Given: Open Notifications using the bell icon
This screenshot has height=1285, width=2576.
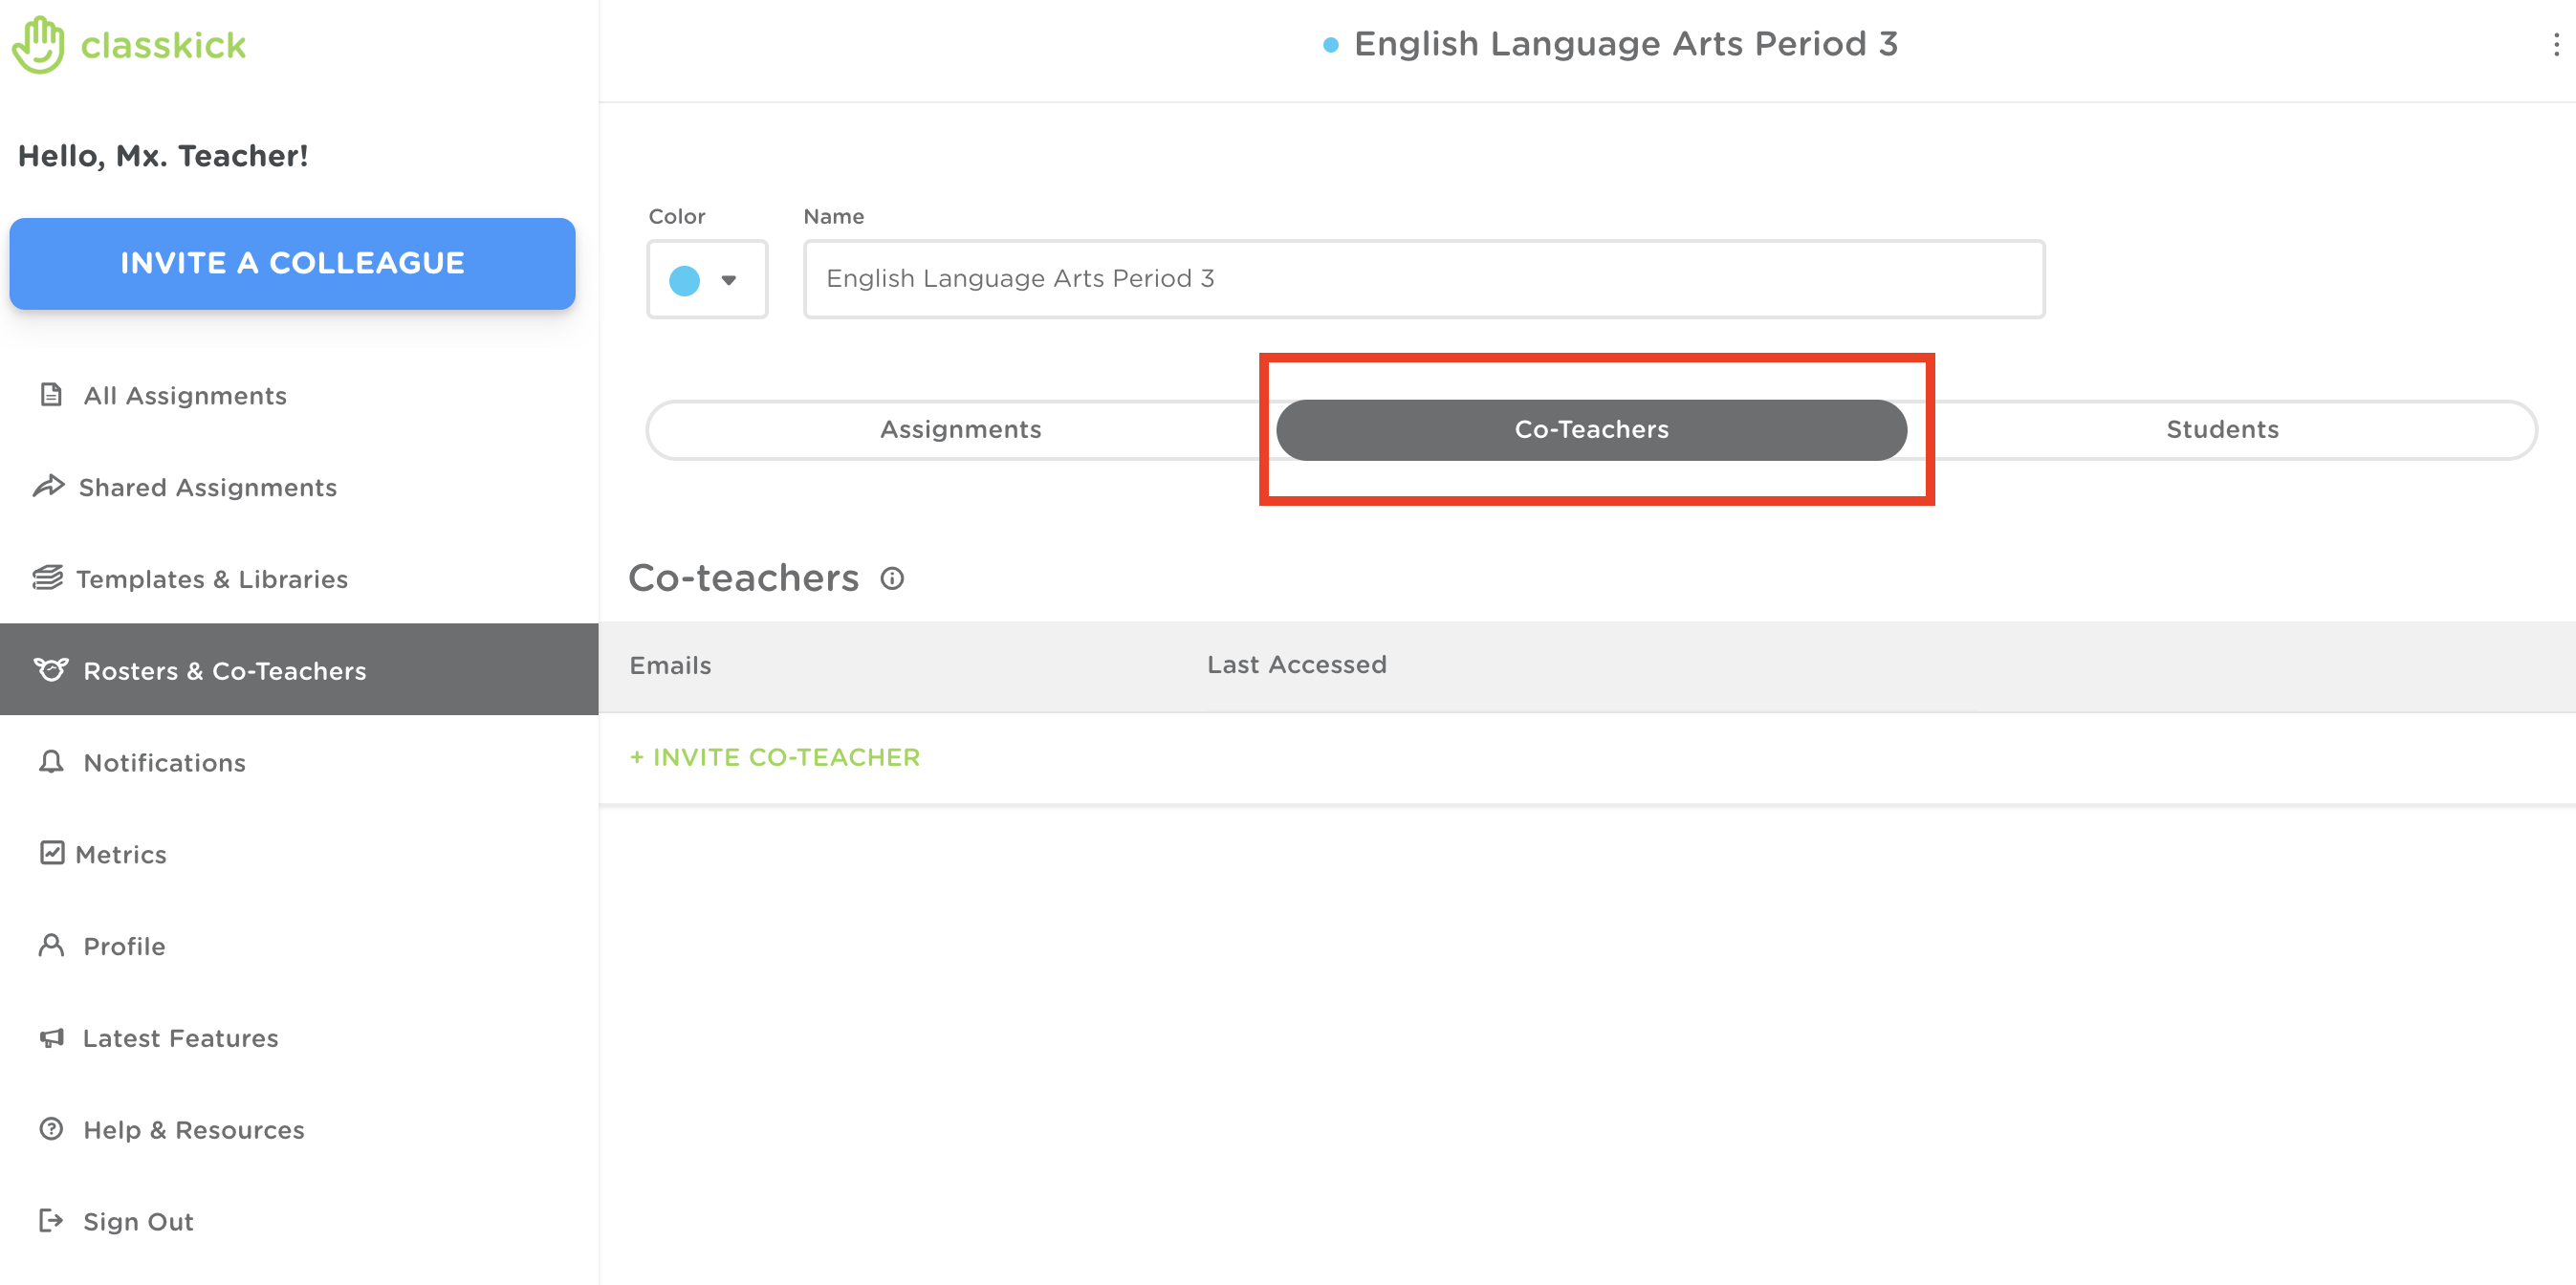Looking at the screenshot, I should coord(52,761).
